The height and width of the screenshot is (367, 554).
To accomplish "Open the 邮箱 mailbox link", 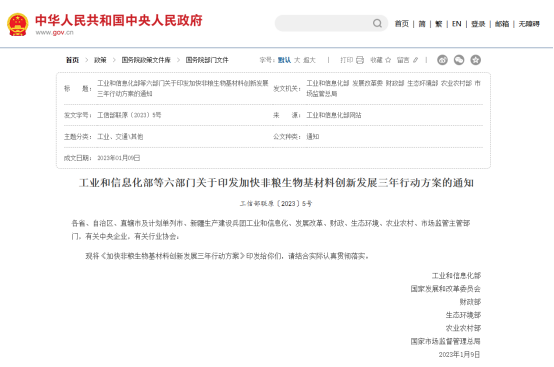I will tap(502, 24).
